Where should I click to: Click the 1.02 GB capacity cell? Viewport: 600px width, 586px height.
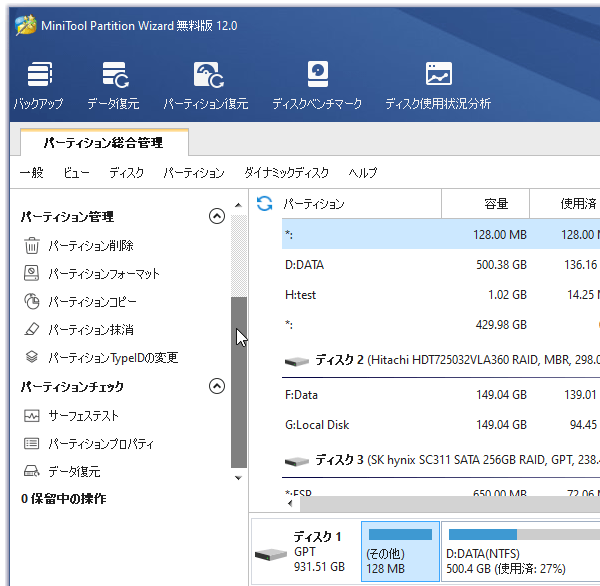507,295
